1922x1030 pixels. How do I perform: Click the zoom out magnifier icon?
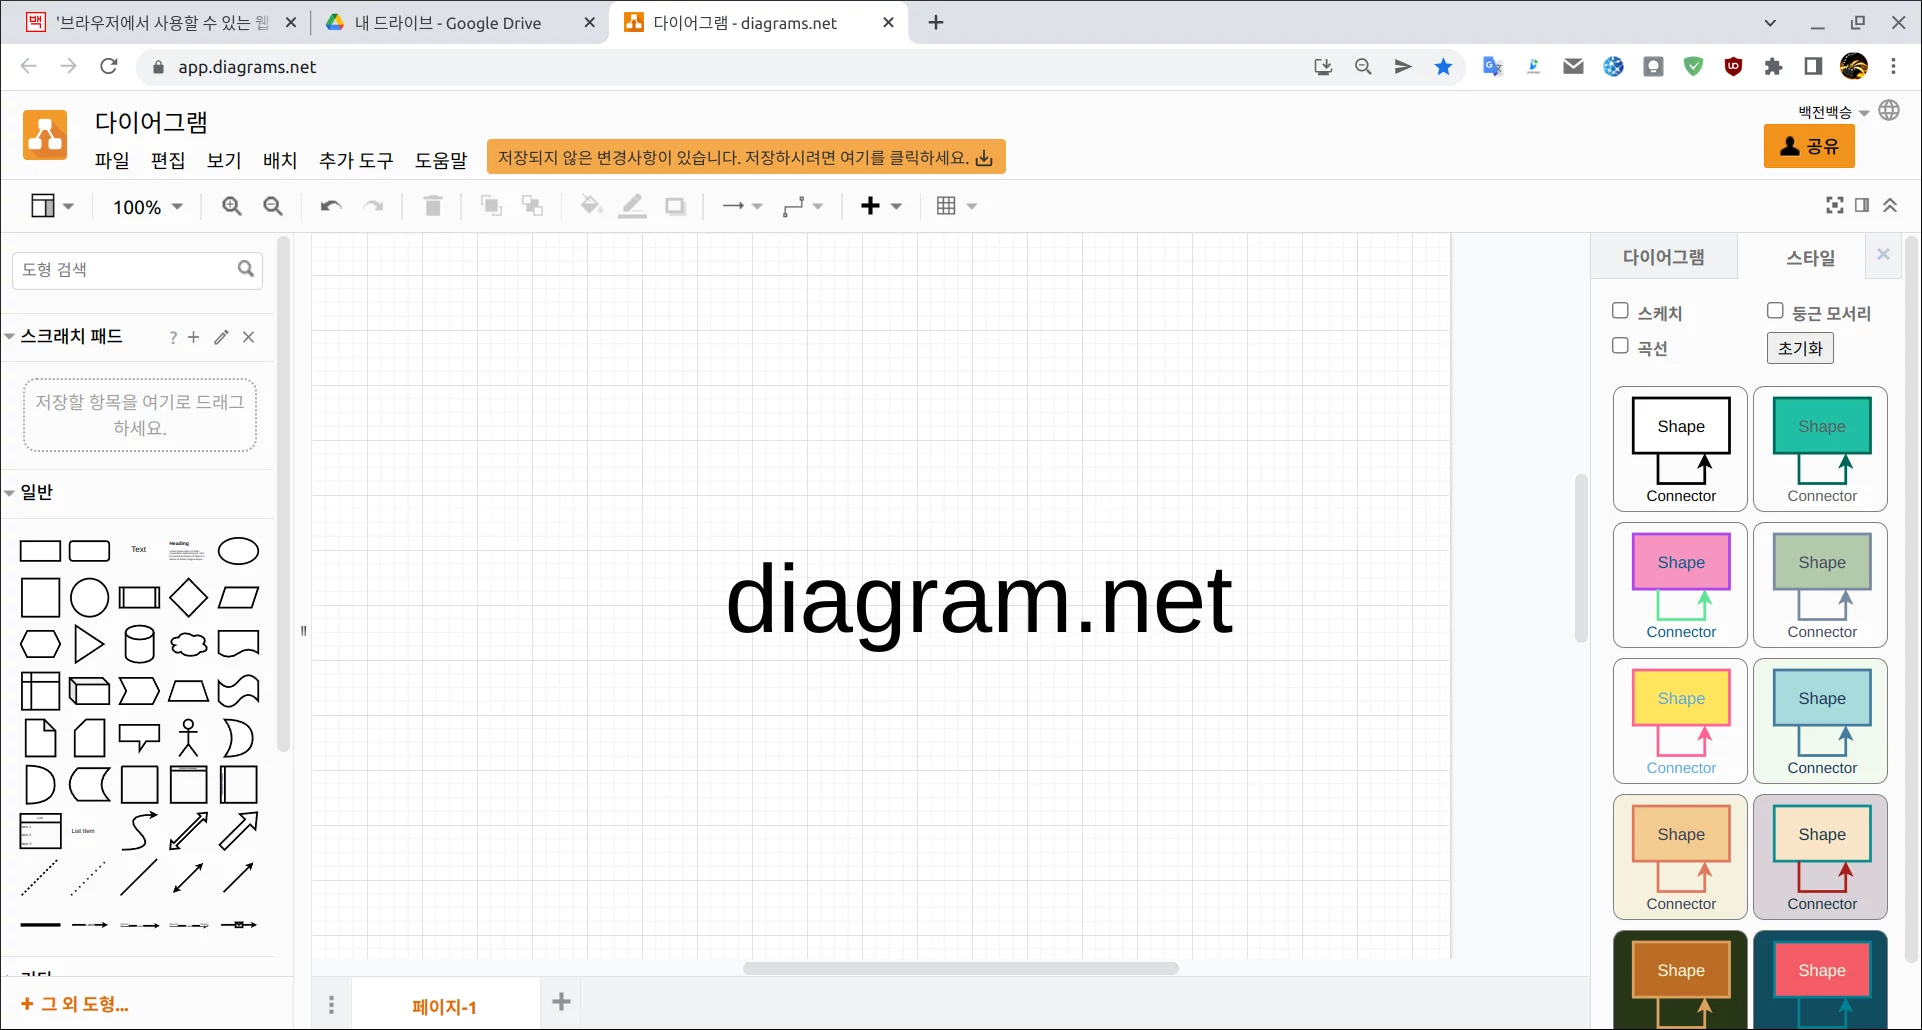[x=273, y=206]
